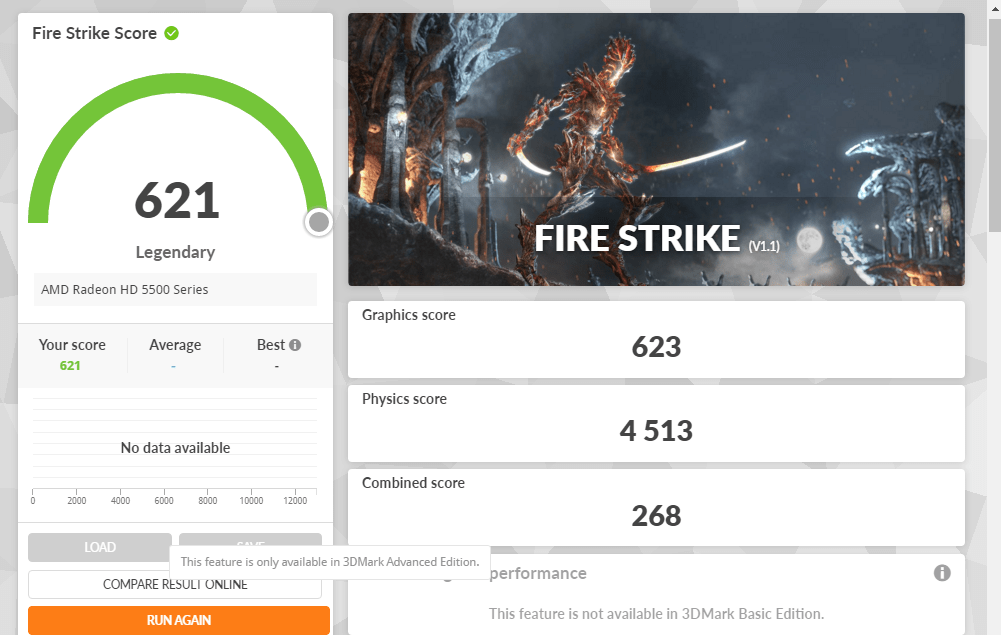Click the Graphics score label
The image size is (1001, 635).
pos(409,315)
